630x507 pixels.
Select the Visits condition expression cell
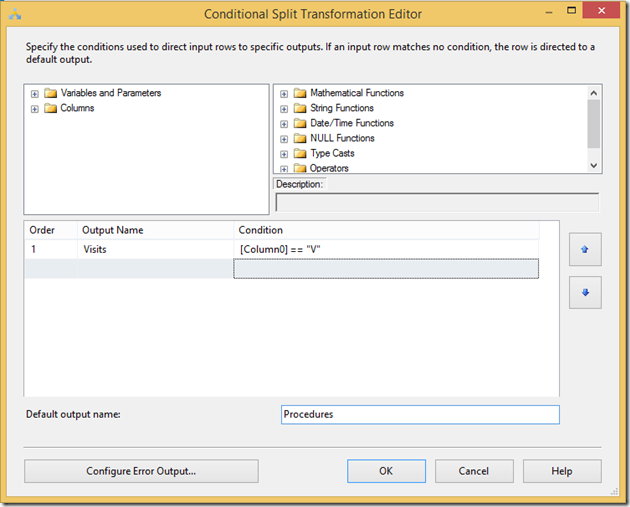coord(385,249)
